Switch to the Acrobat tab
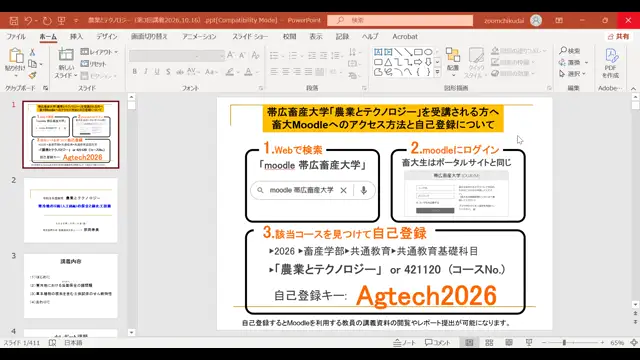The image size is (640, 360). (405, 37)
